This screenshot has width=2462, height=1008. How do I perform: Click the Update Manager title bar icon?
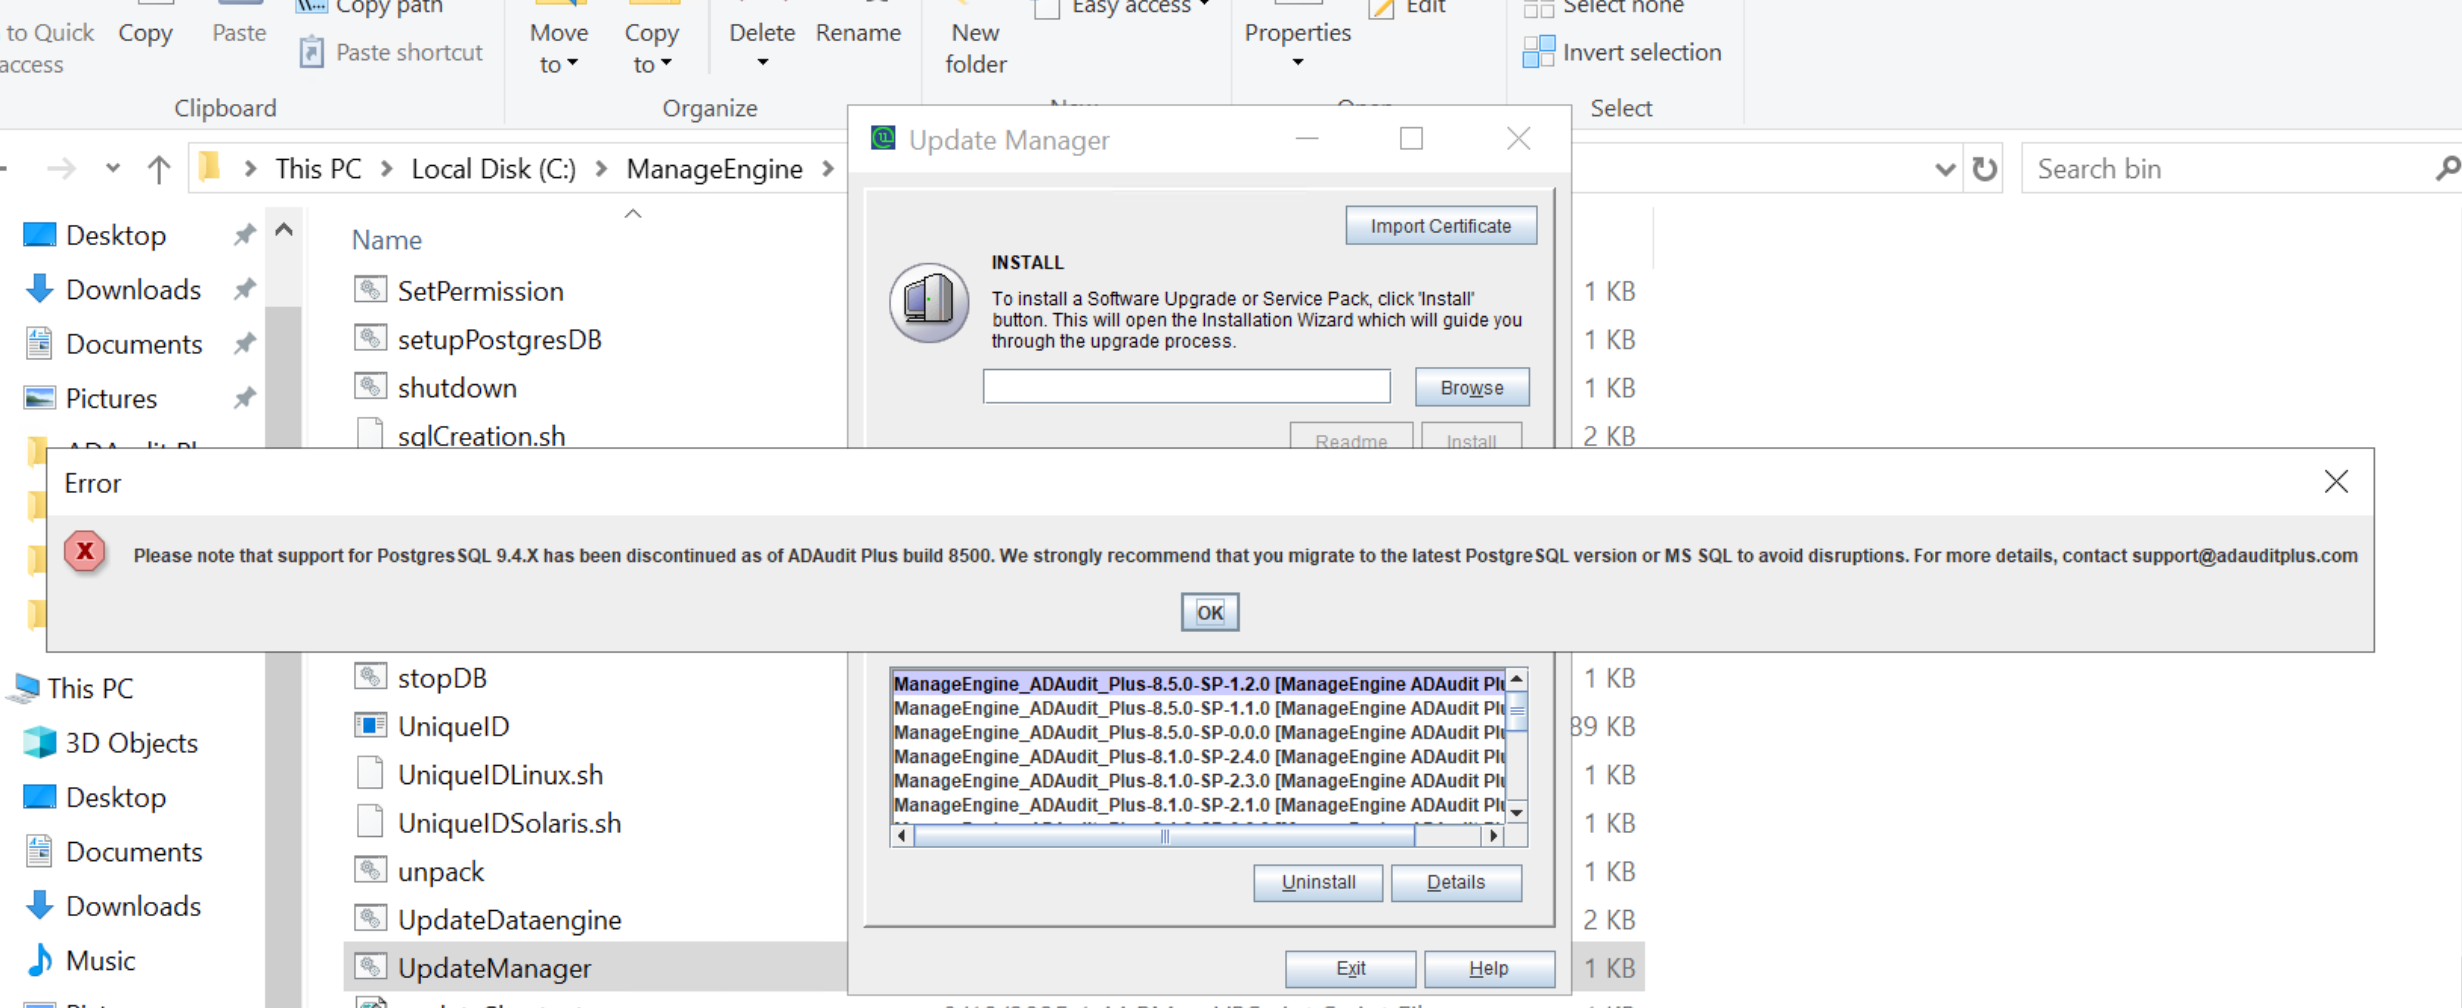click(883, 138)
